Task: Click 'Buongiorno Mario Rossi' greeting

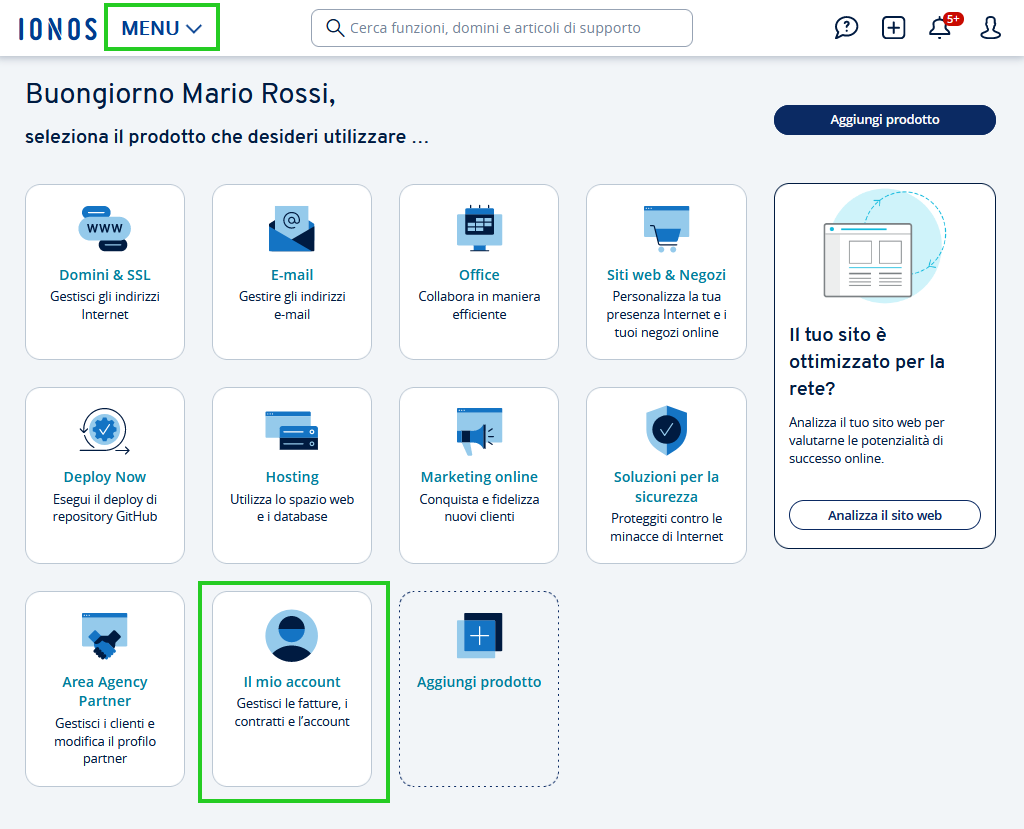Action: pyautogui.click(x=180, y=93)
